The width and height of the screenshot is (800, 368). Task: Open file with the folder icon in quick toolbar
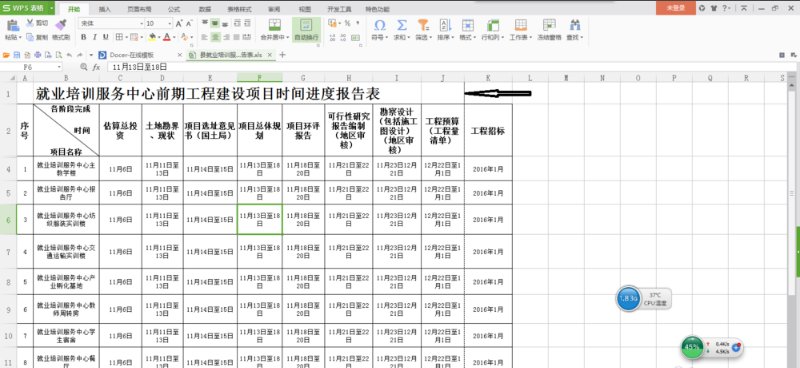(7, 55)
